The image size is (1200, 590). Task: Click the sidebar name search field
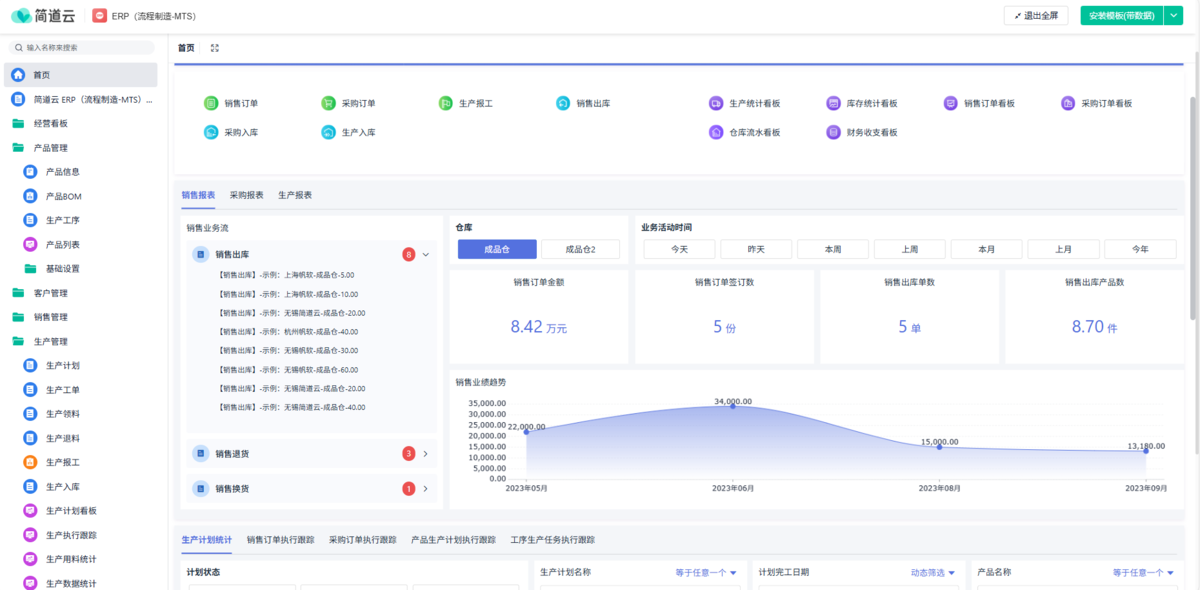point(85,47)
